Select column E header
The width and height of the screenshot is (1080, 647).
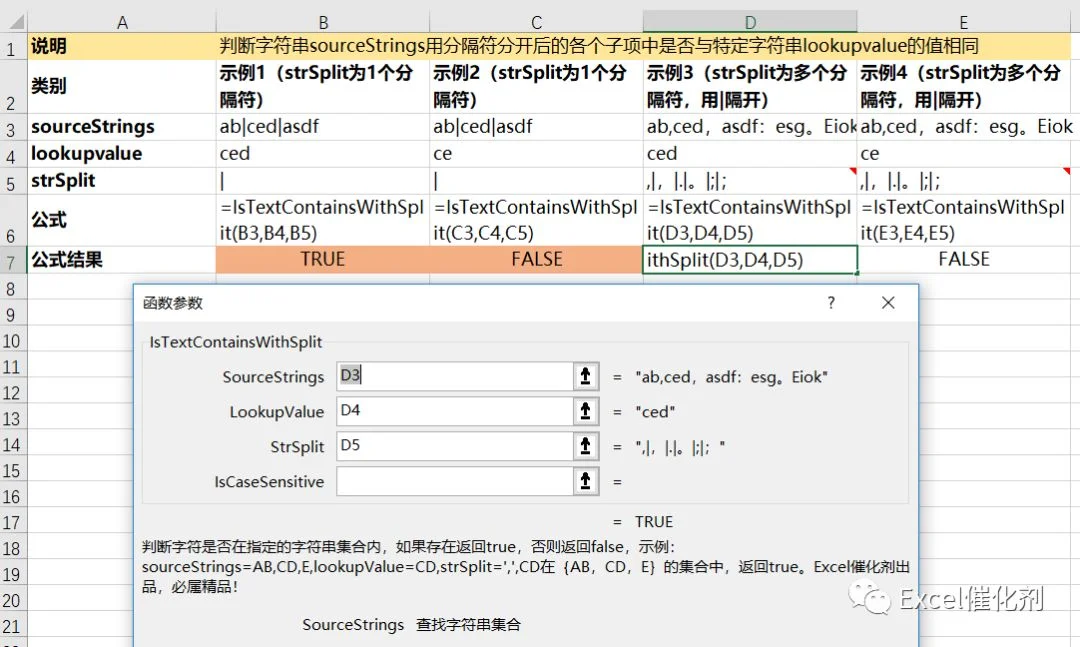click(964, 22)
